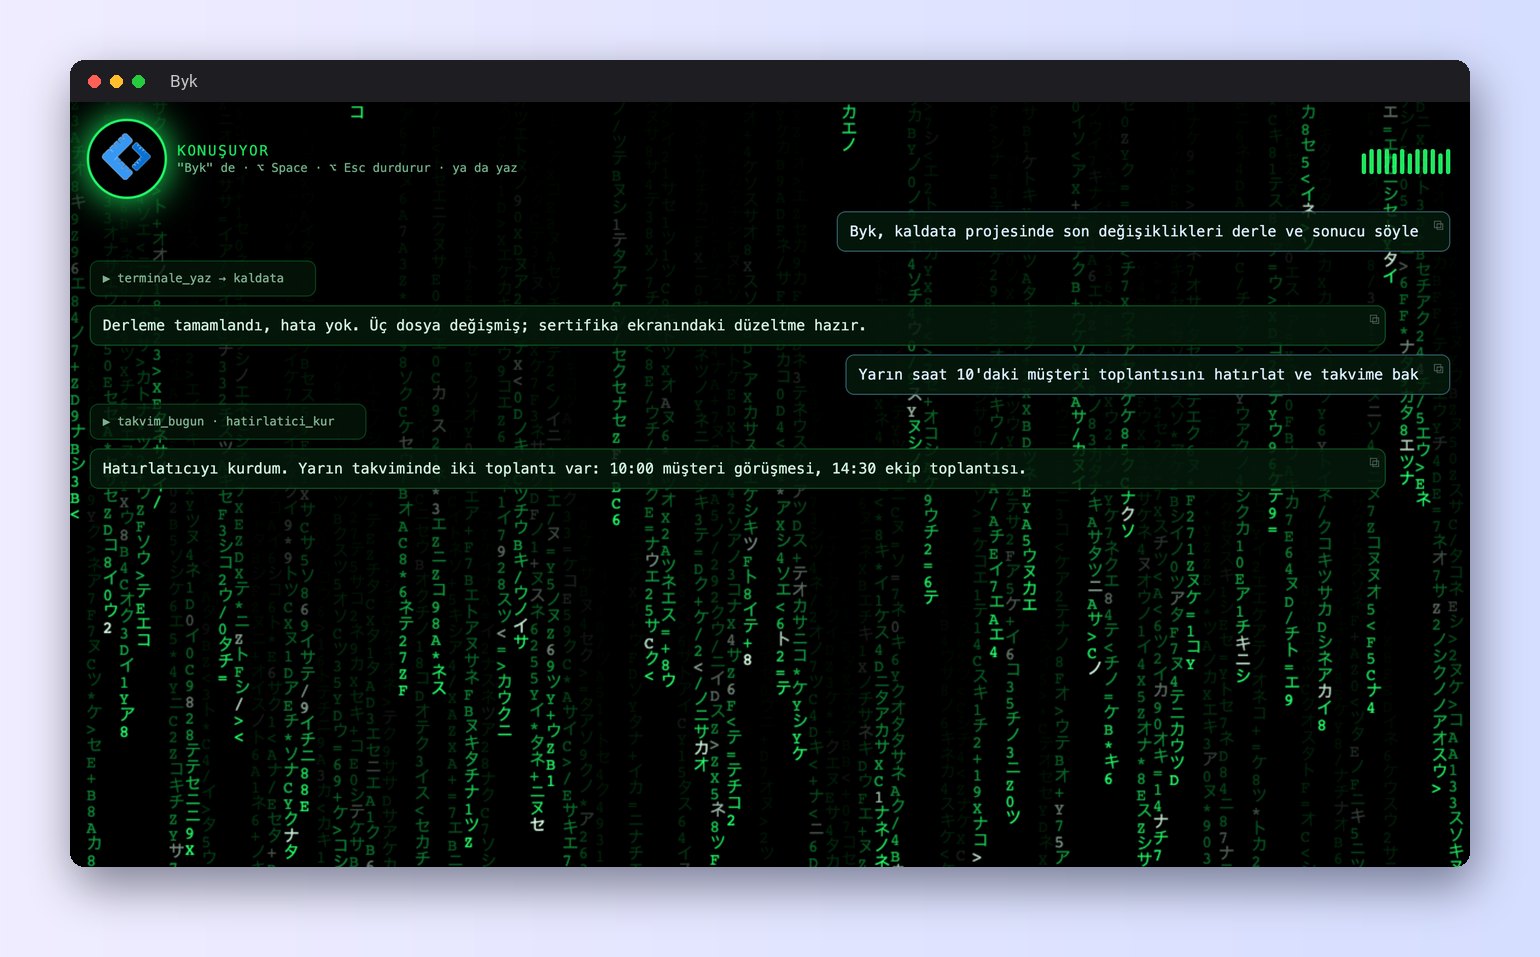
Task: Click the '"Byk" de · Space · Esc durdurur' hint
Action: click(x=347, y=168)
